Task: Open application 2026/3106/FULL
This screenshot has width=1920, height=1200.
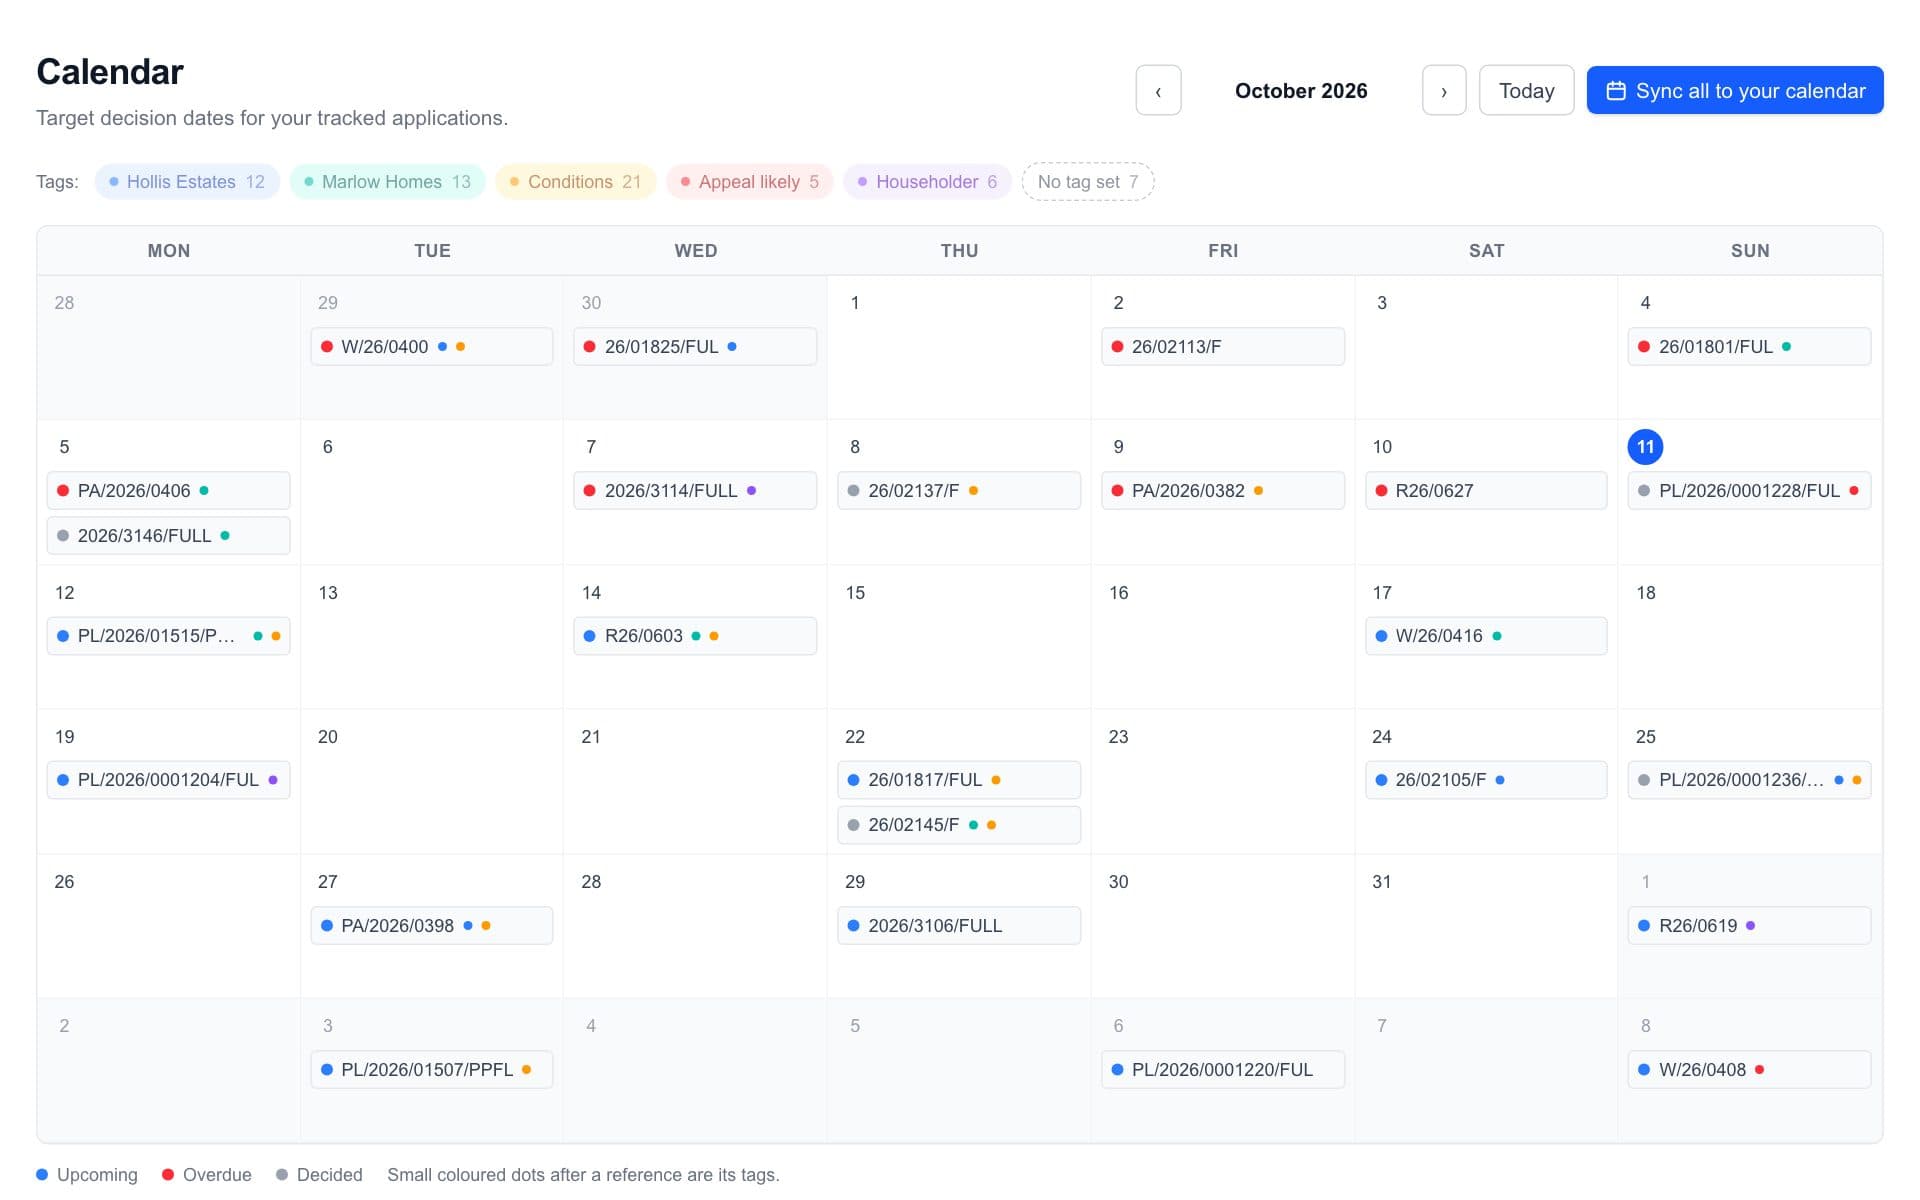Action: (x=959, y=926)
